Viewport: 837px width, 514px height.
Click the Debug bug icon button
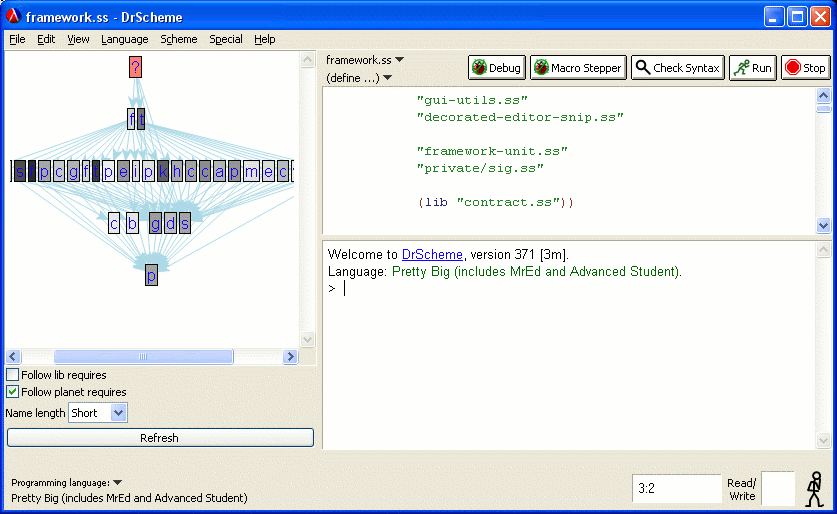[496, 68]
